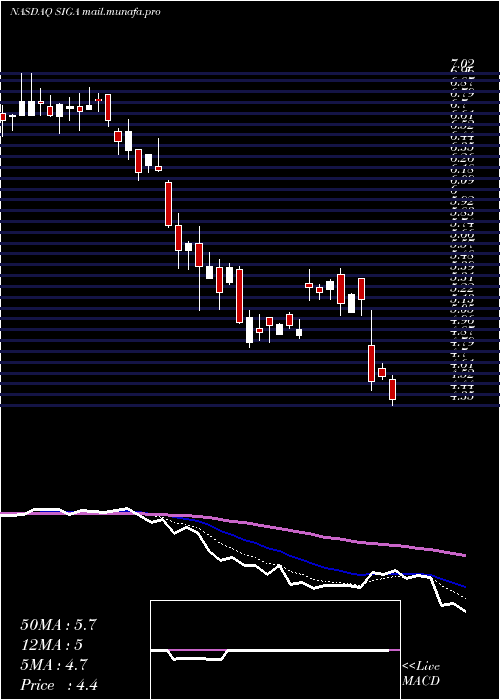Select the "50MA : 5.7" reading

tap(58, 625)
